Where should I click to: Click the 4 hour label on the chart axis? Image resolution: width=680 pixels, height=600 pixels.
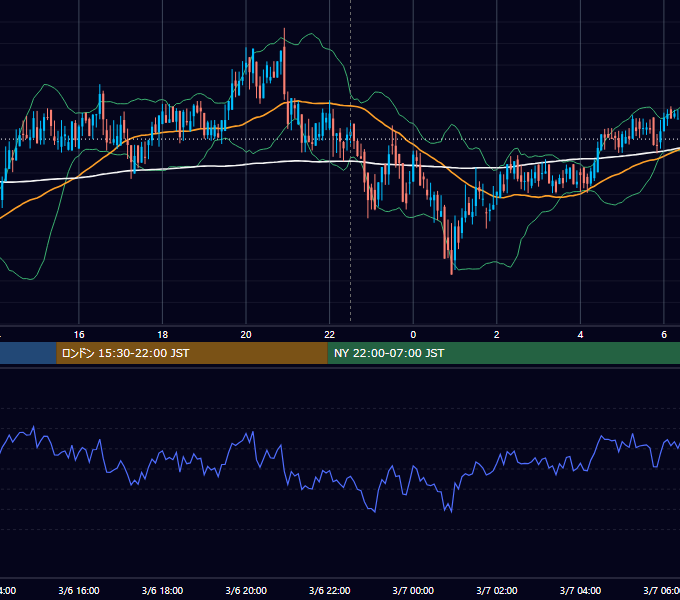click(x=580, y=335)
